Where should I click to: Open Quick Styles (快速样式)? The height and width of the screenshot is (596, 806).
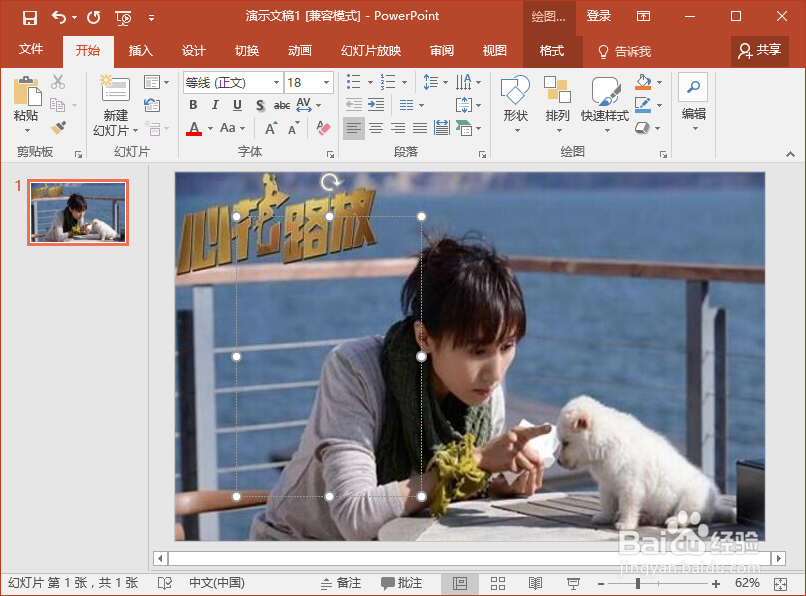(605, 104)
